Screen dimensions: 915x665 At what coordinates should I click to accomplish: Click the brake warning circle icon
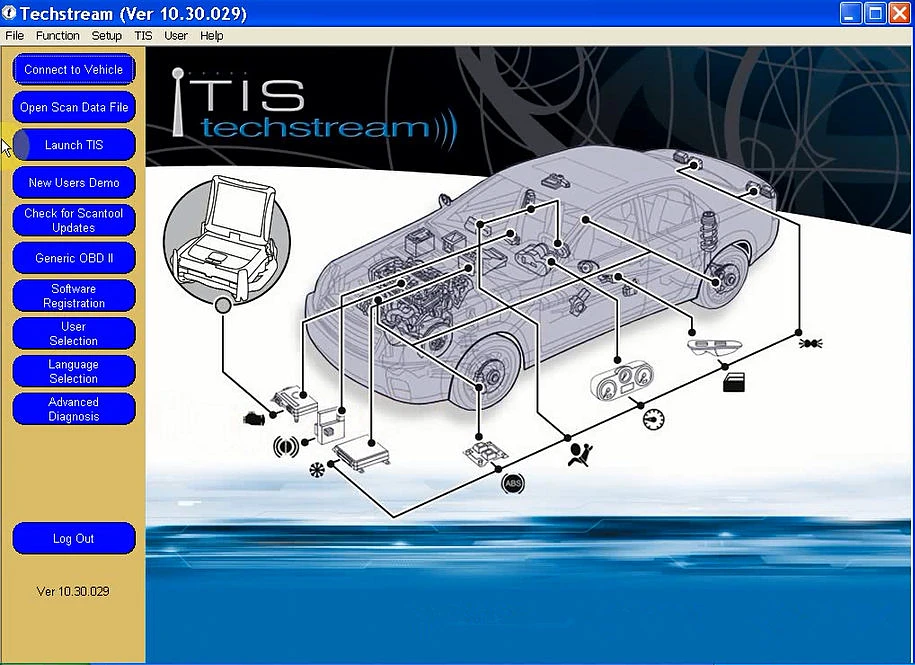click(x=286, y=447)
